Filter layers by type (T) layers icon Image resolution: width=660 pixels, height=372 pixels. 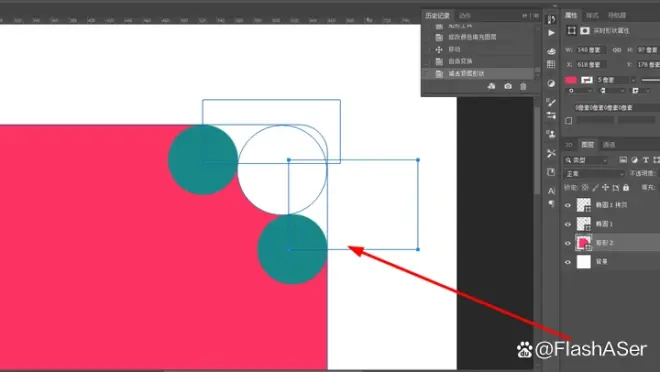[645, 160]
